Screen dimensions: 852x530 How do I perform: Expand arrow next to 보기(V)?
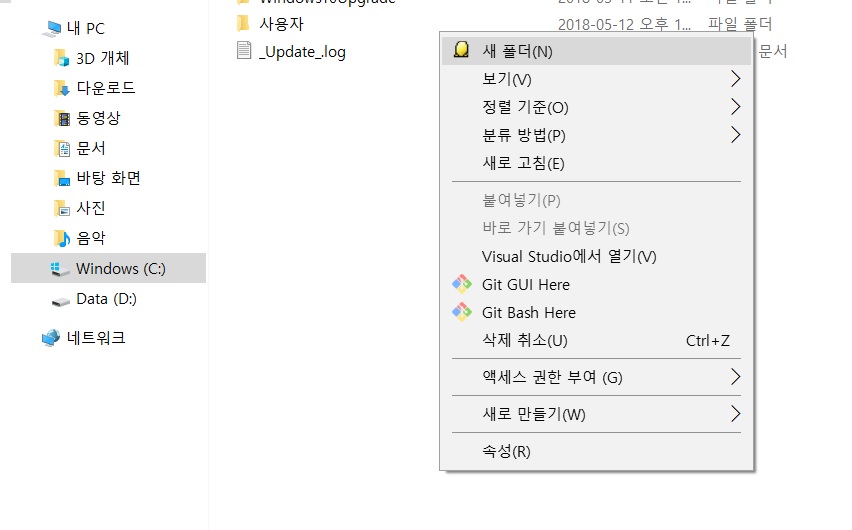point(735,79)
